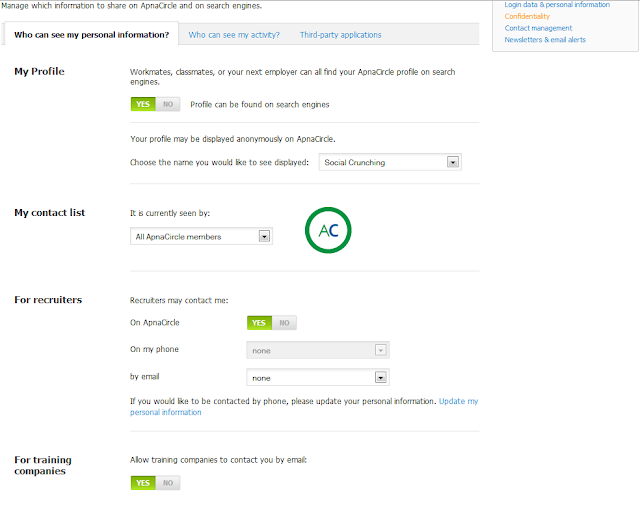
Task: Open Login data & personal information link
Action: click(557, 4)
